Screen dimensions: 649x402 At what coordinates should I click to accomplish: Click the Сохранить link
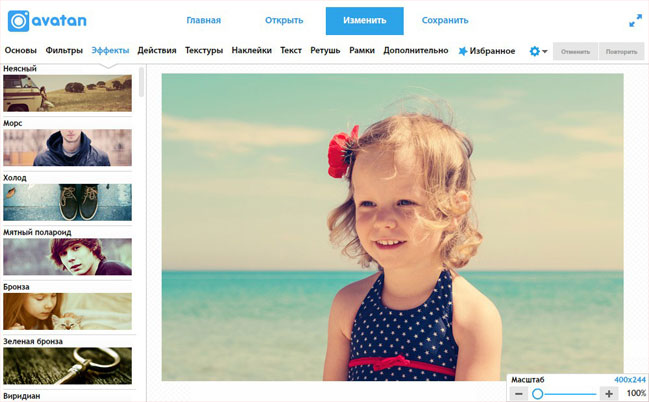[x=445, y=20]
